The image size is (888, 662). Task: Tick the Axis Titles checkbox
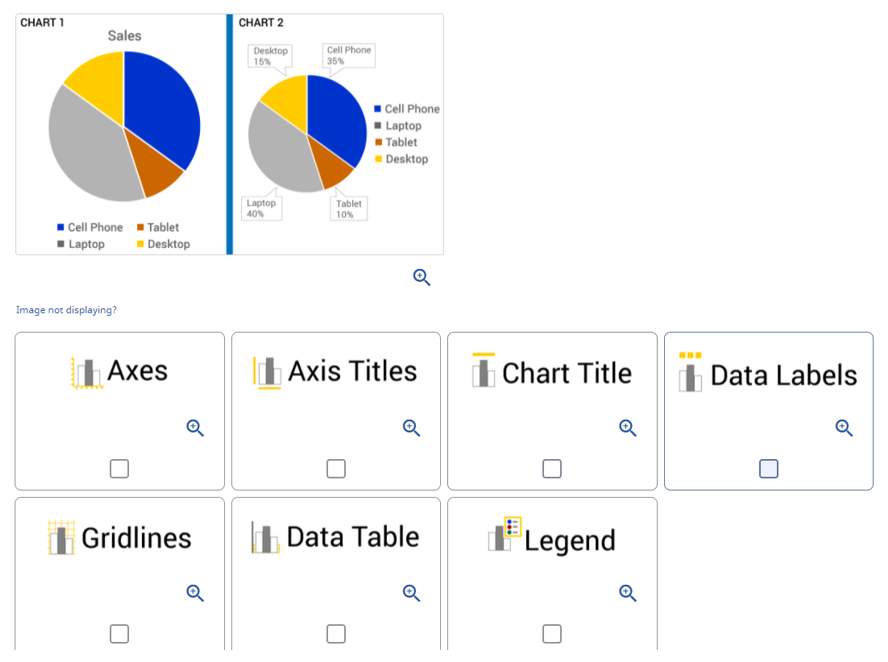[335, 468]
